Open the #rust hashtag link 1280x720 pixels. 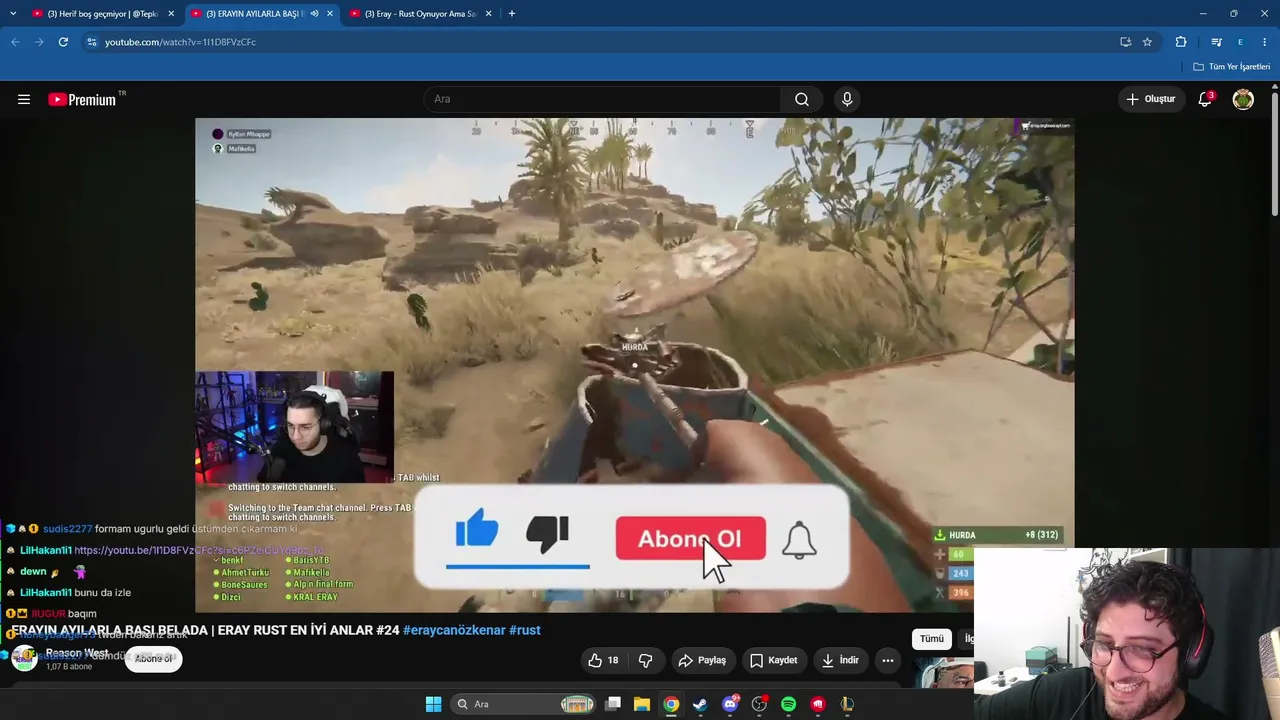[x=525, y=630]
